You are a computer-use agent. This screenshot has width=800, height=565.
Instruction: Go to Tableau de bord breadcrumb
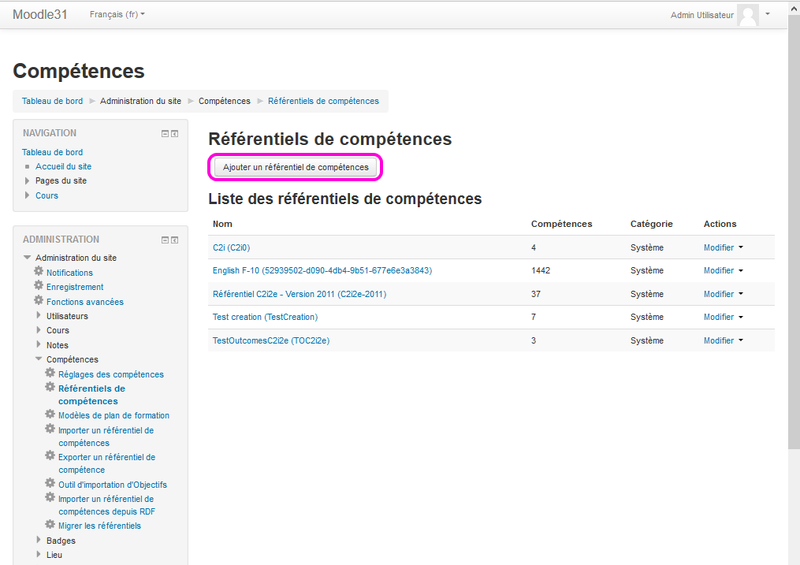click(52, 101)
